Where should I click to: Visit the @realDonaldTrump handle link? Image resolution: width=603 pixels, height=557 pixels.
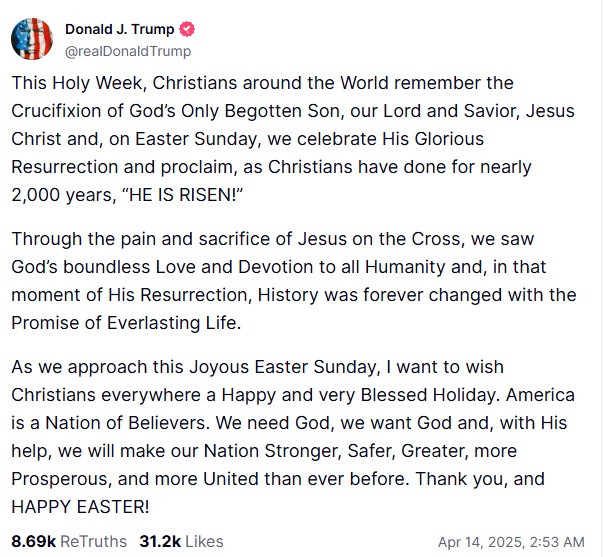tap(128, 51)
